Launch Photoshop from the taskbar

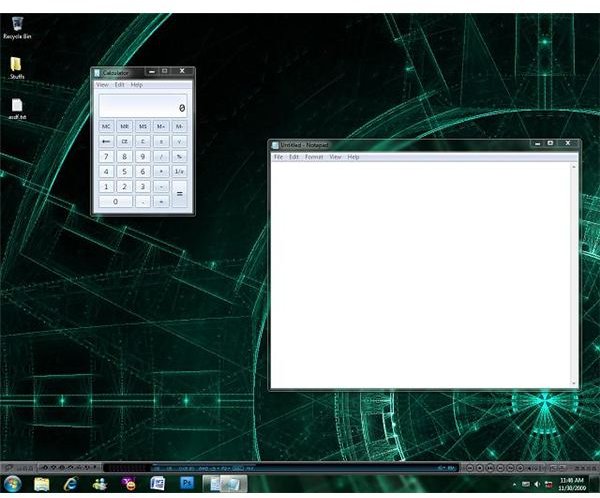point(187,483)
